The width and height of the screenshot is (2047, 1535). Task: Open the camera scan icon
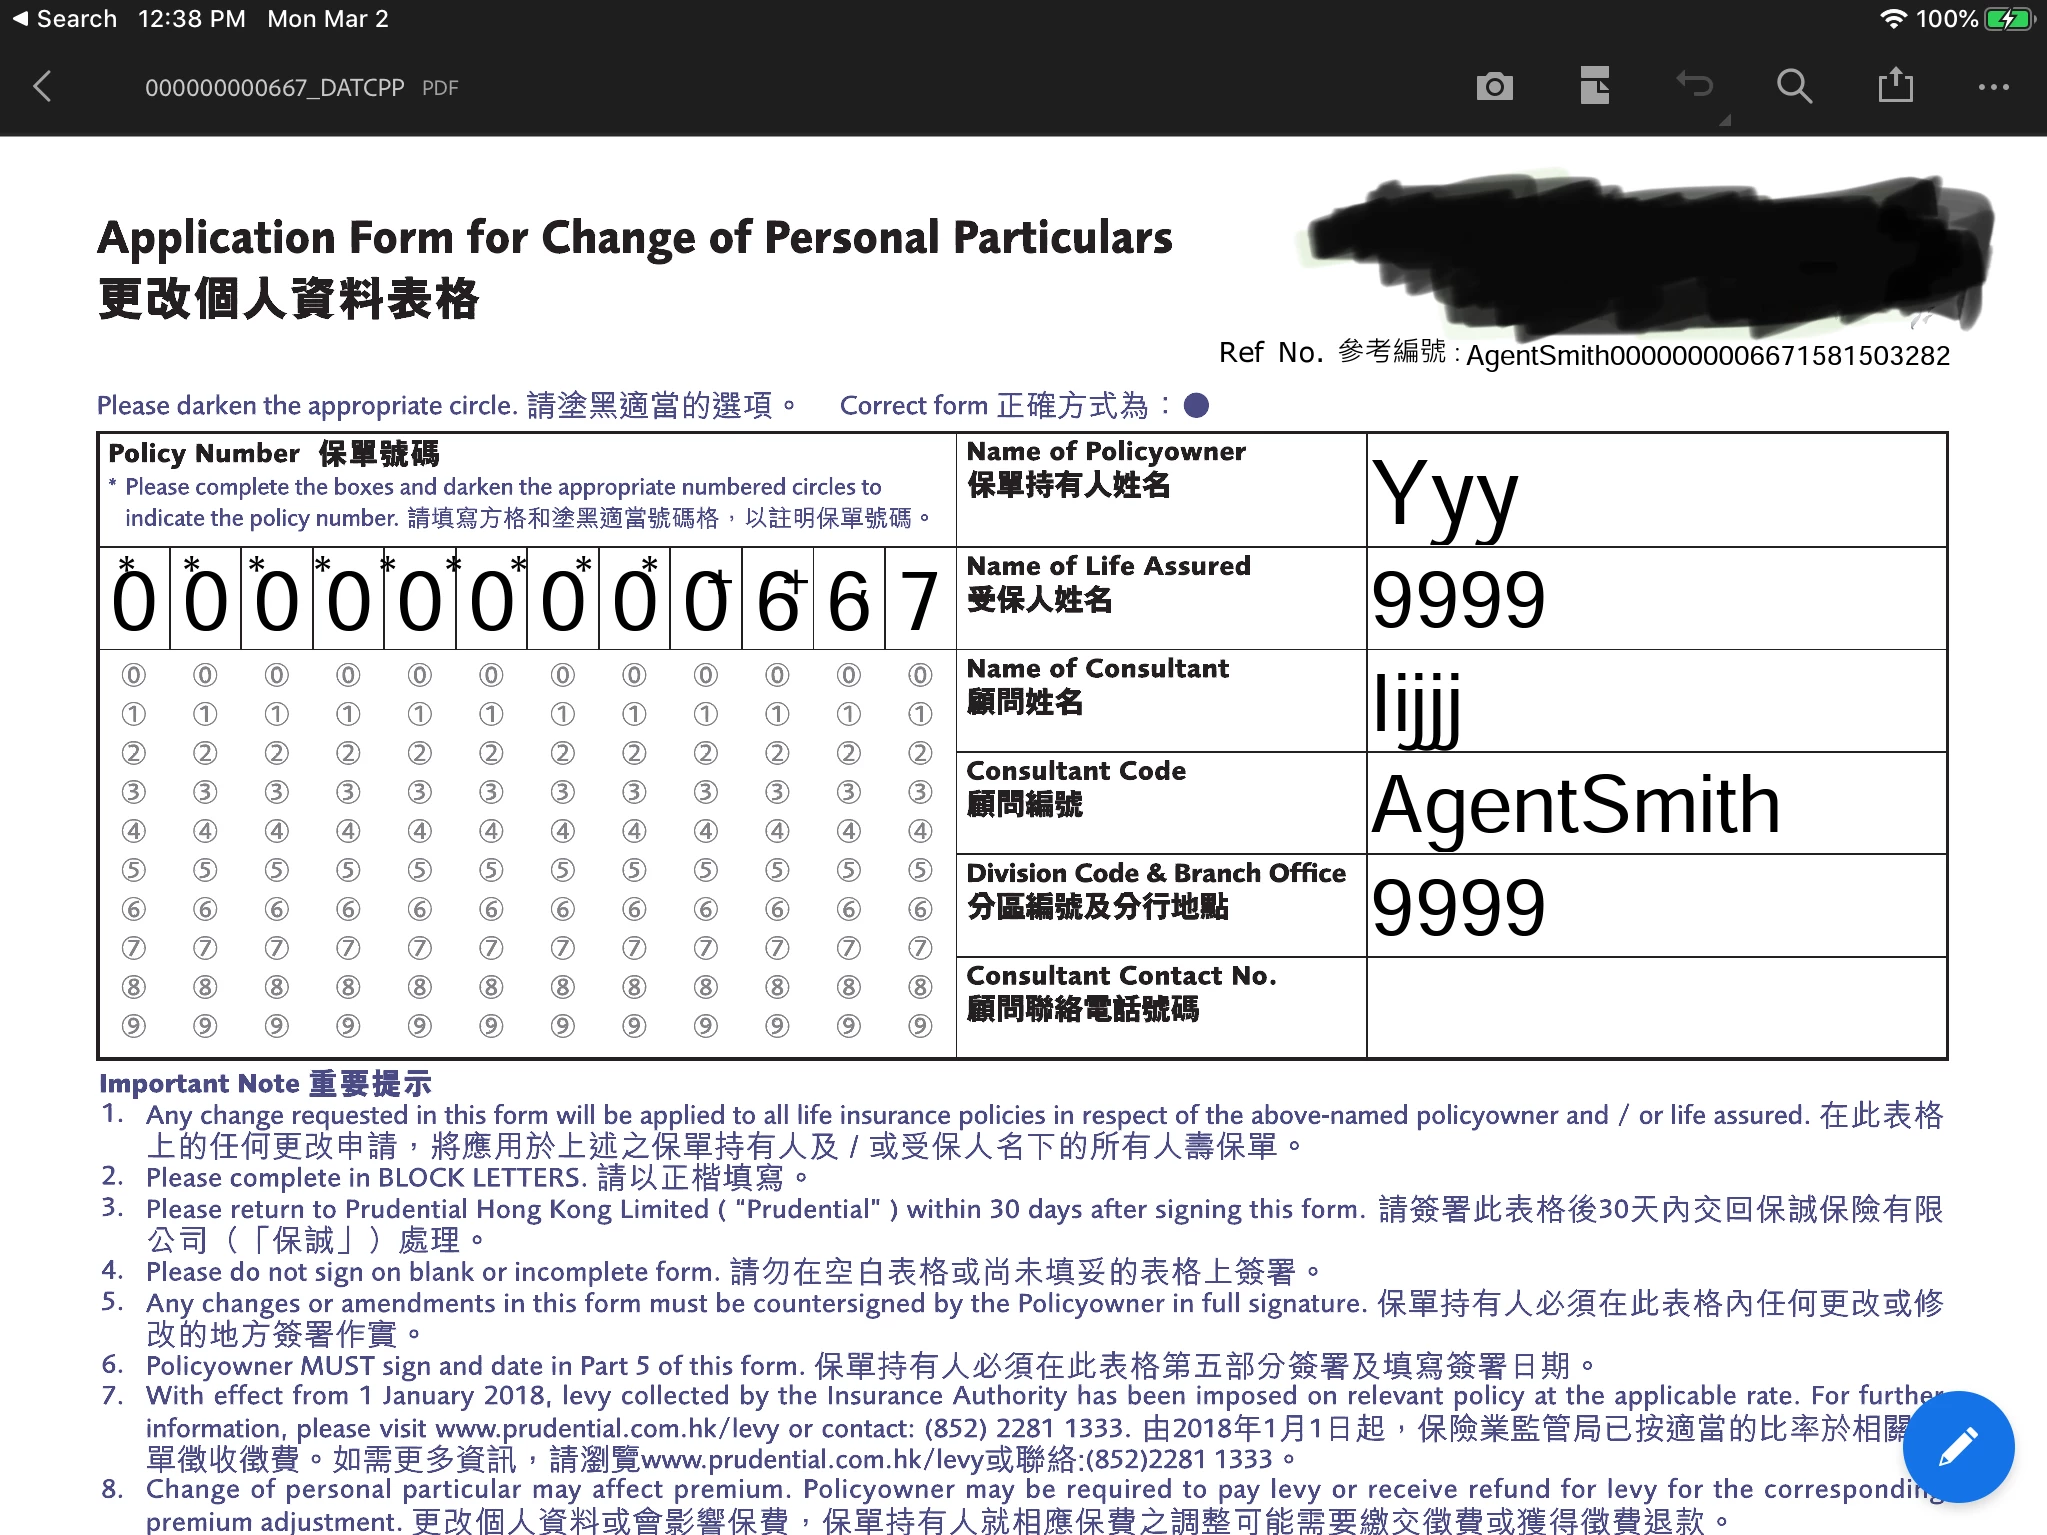click(x=1494, y=87)
